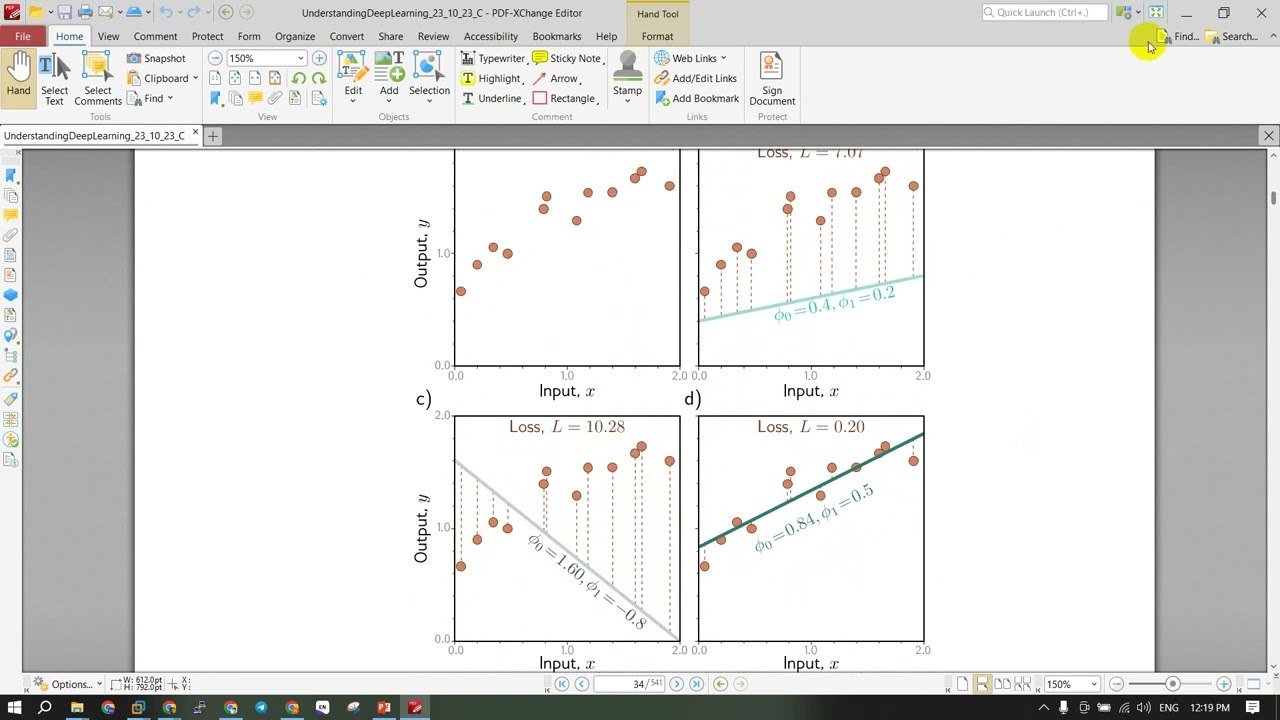1280x720 pixels.
Task: Select the Hand tool
Action: [18, 76]
